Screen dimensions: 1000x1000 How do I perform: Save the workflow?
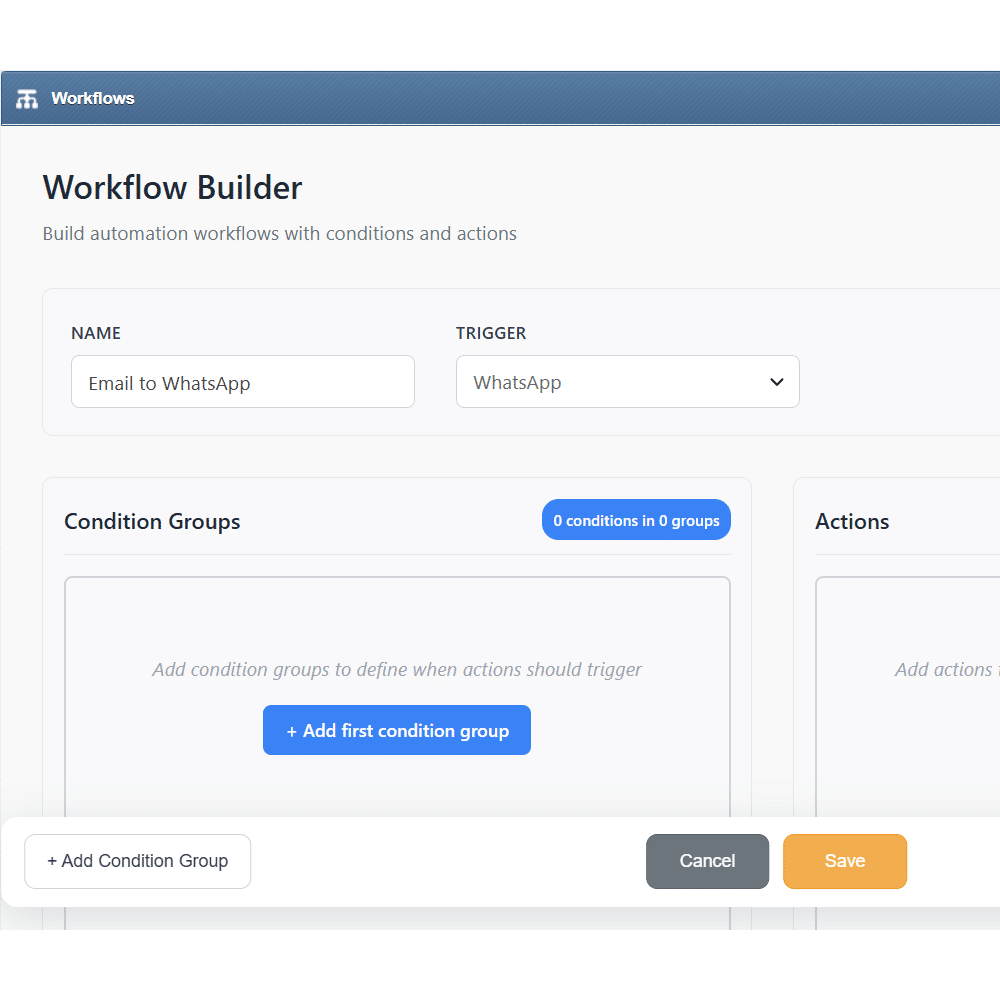pos(844,861)
